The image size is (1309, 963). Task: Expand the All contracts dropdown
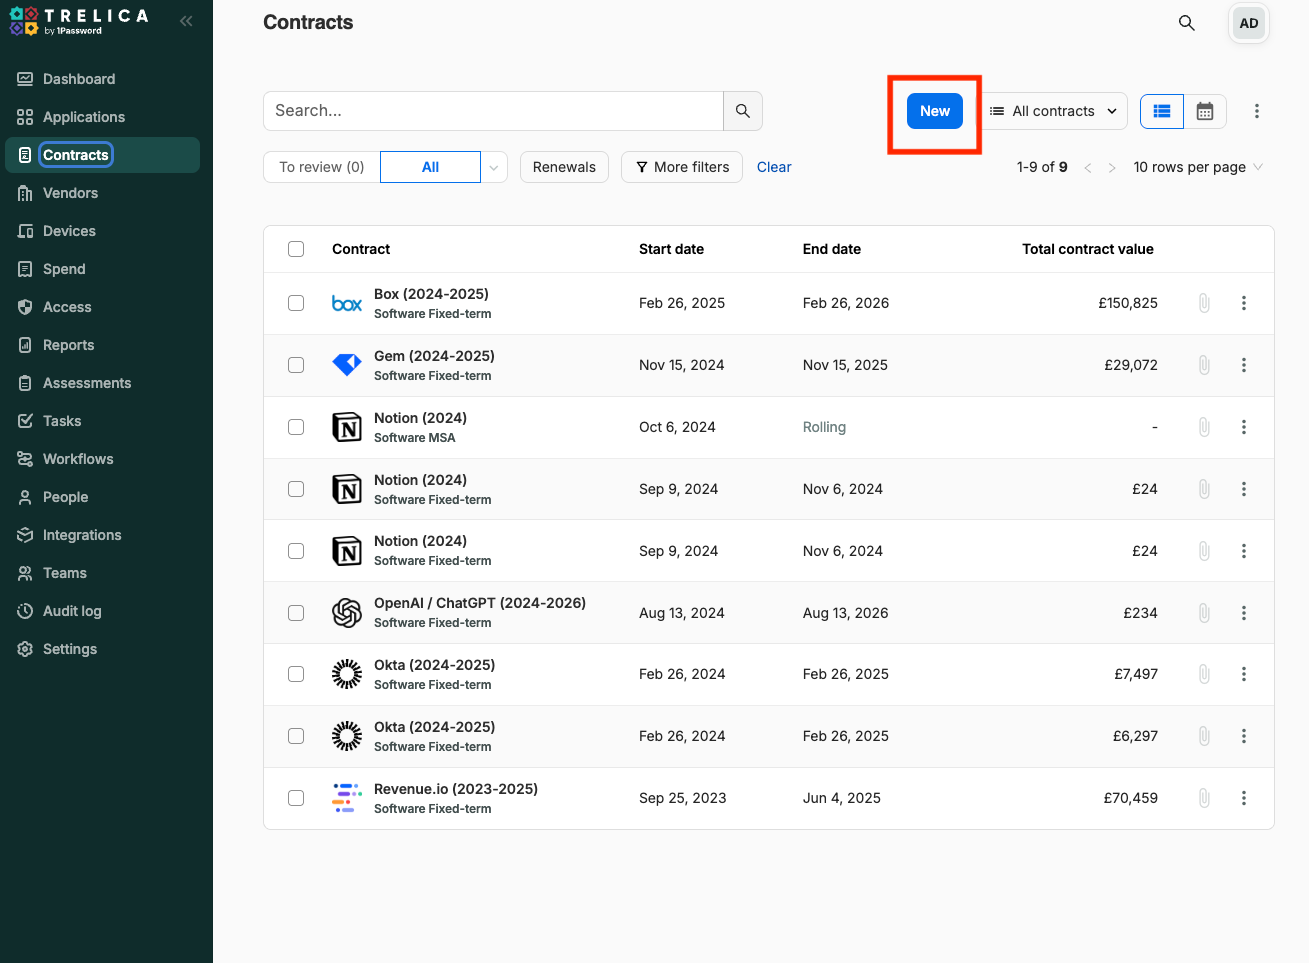1054,111
